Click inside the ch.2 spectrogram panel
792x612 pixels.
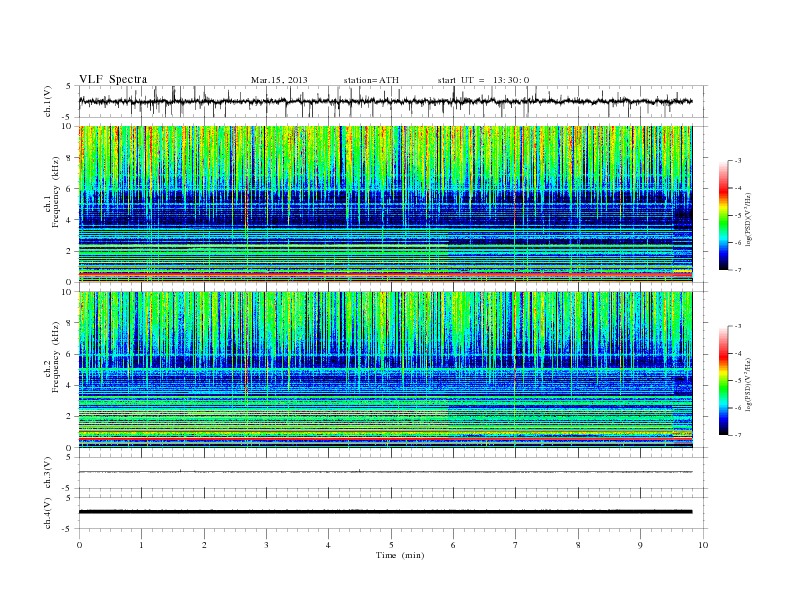pos(385,369)
